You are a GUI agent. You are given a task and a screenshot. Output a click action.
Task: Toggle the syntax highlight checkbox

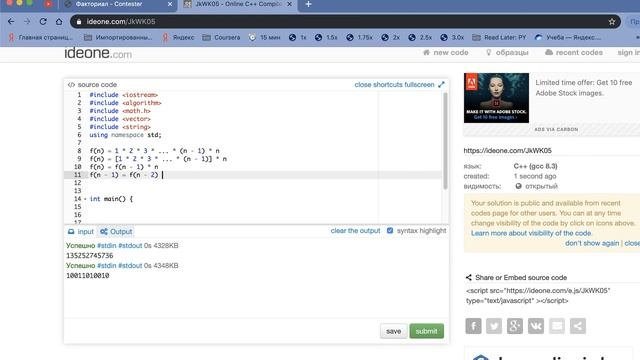[x=390, y=231]
